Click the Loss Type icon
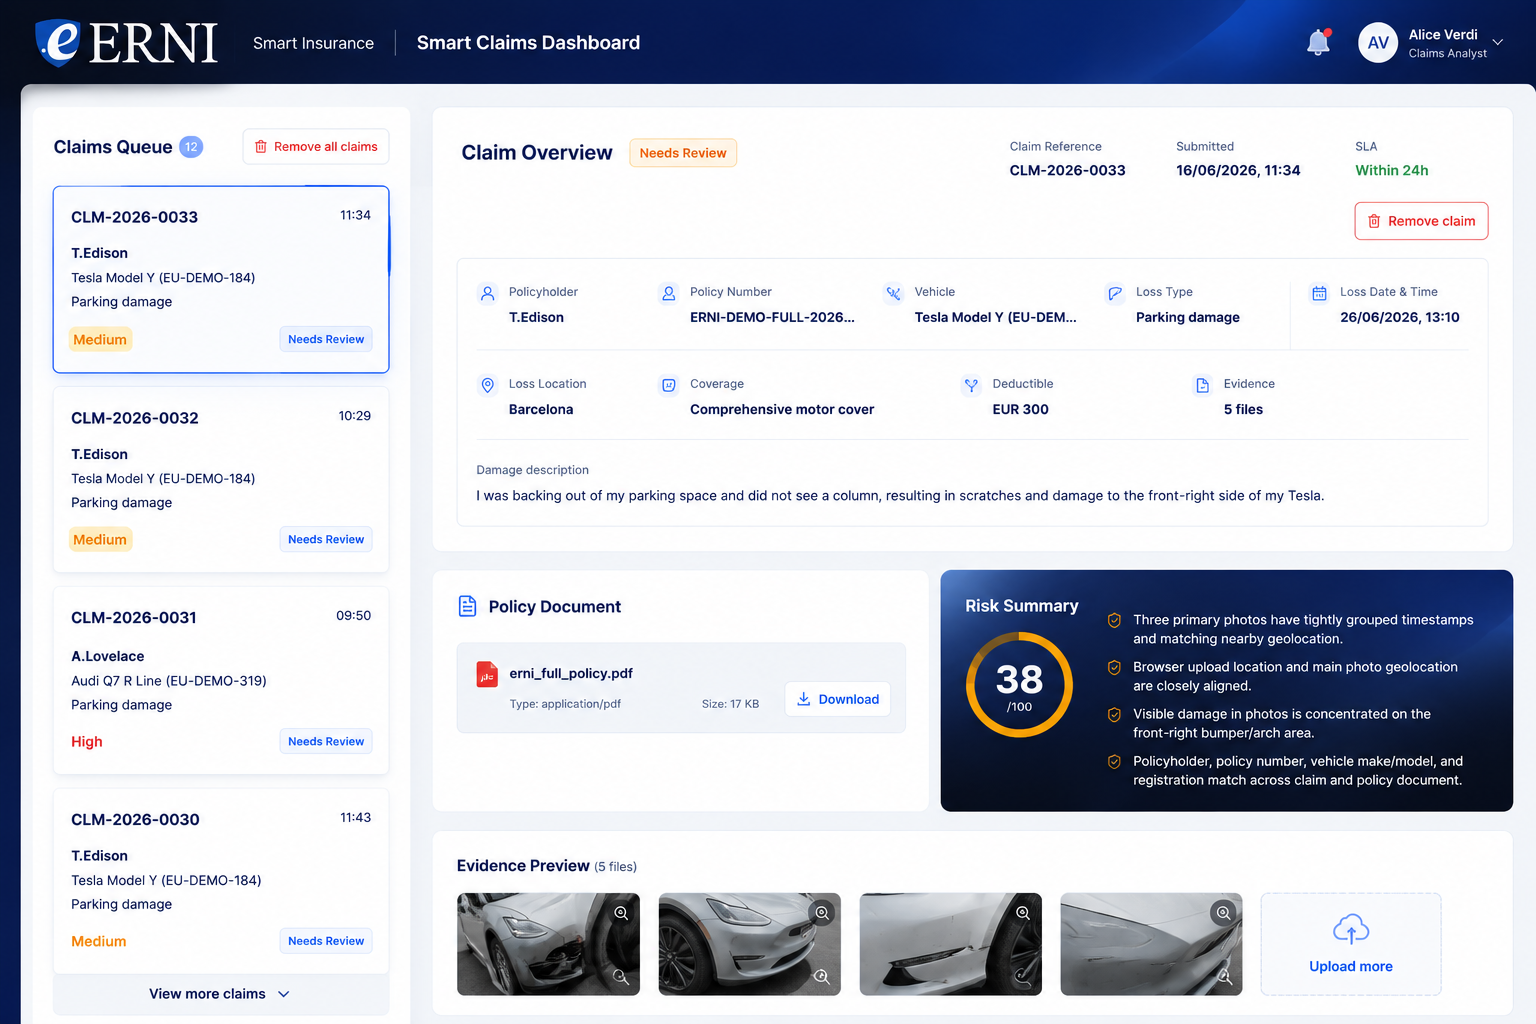 coord(1115,293)
